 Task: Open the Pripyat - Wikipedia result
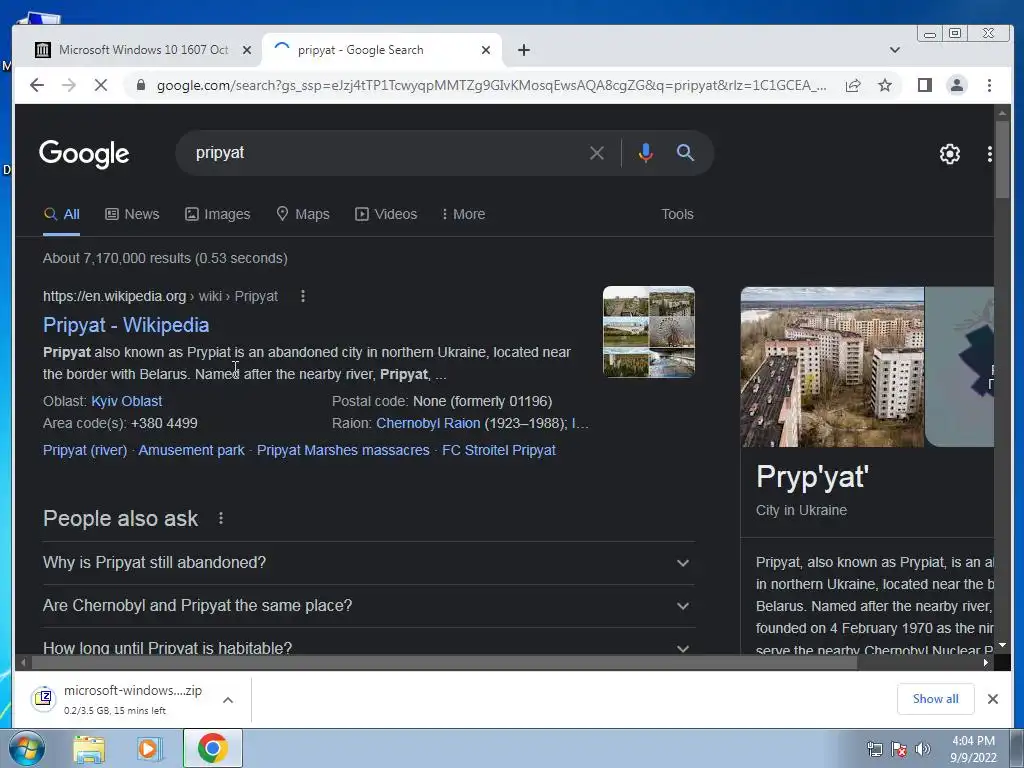coord(126,325)
